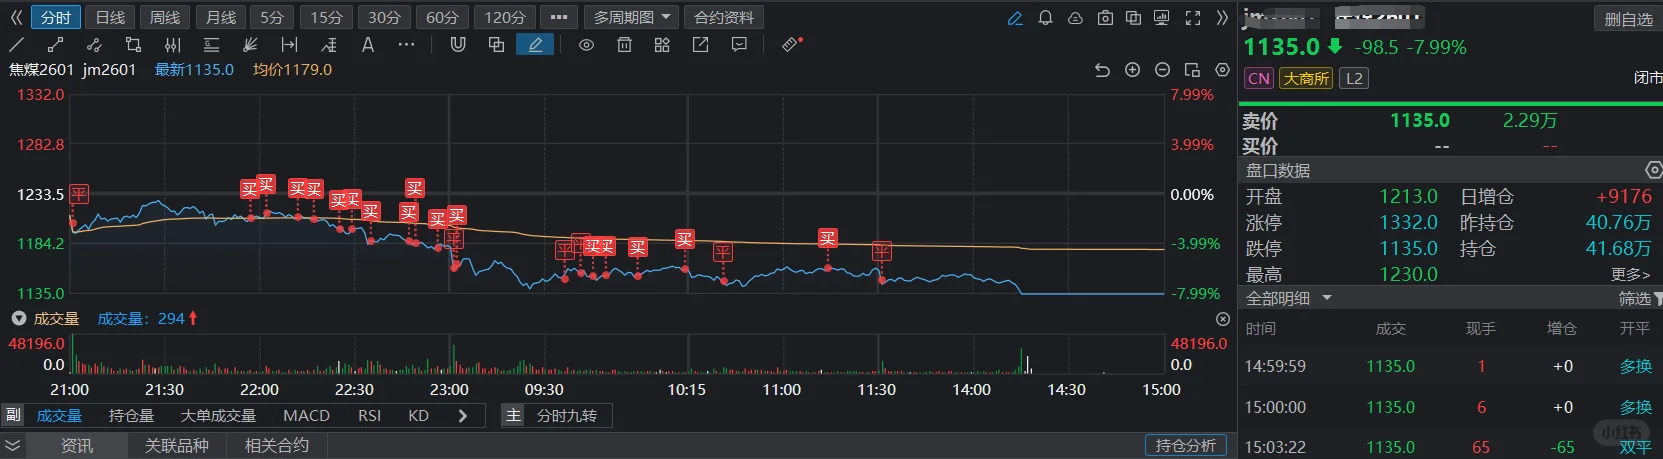Image resolution: width=1663 pixels, height=459 pixels.
Task: Open the drawing tools grid manager
Action: tap(662, 45)
